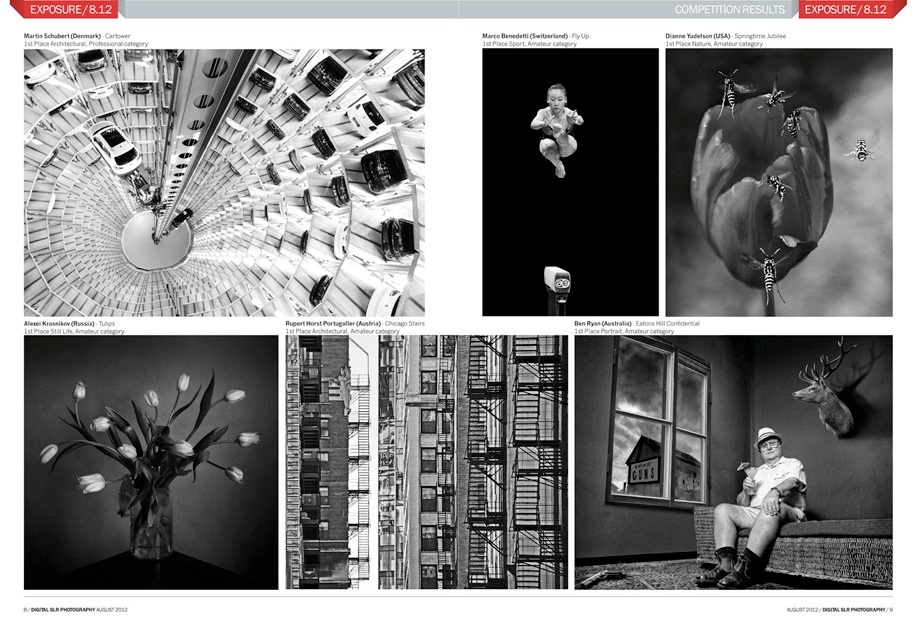Open the Tulips still life photo
The height and width of the screenshot is (617, 921).
pyautogui.click(x=151, y=462)
